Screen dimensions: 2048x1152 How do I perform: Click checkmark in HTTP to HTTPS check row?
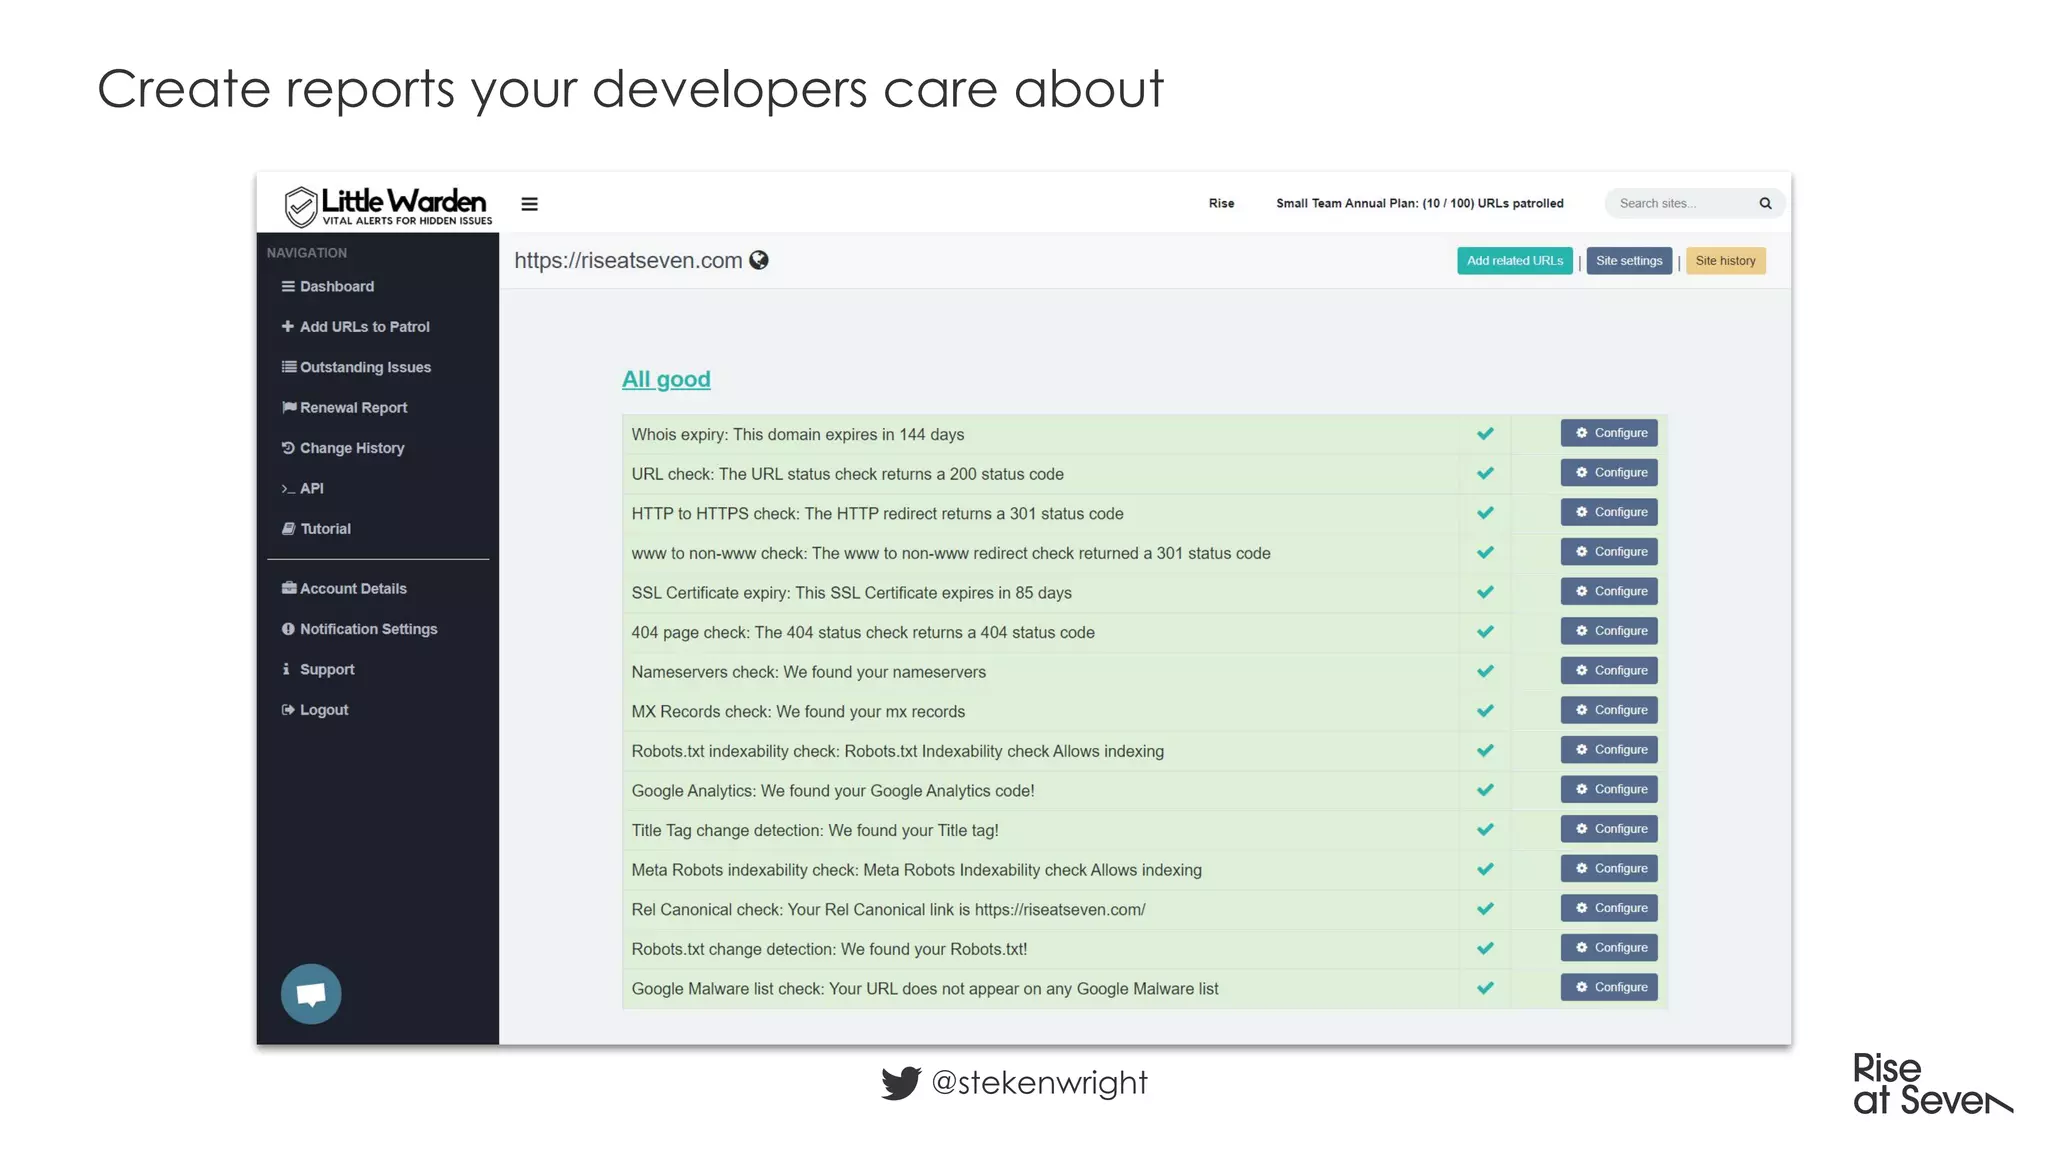coord(1485,513)
